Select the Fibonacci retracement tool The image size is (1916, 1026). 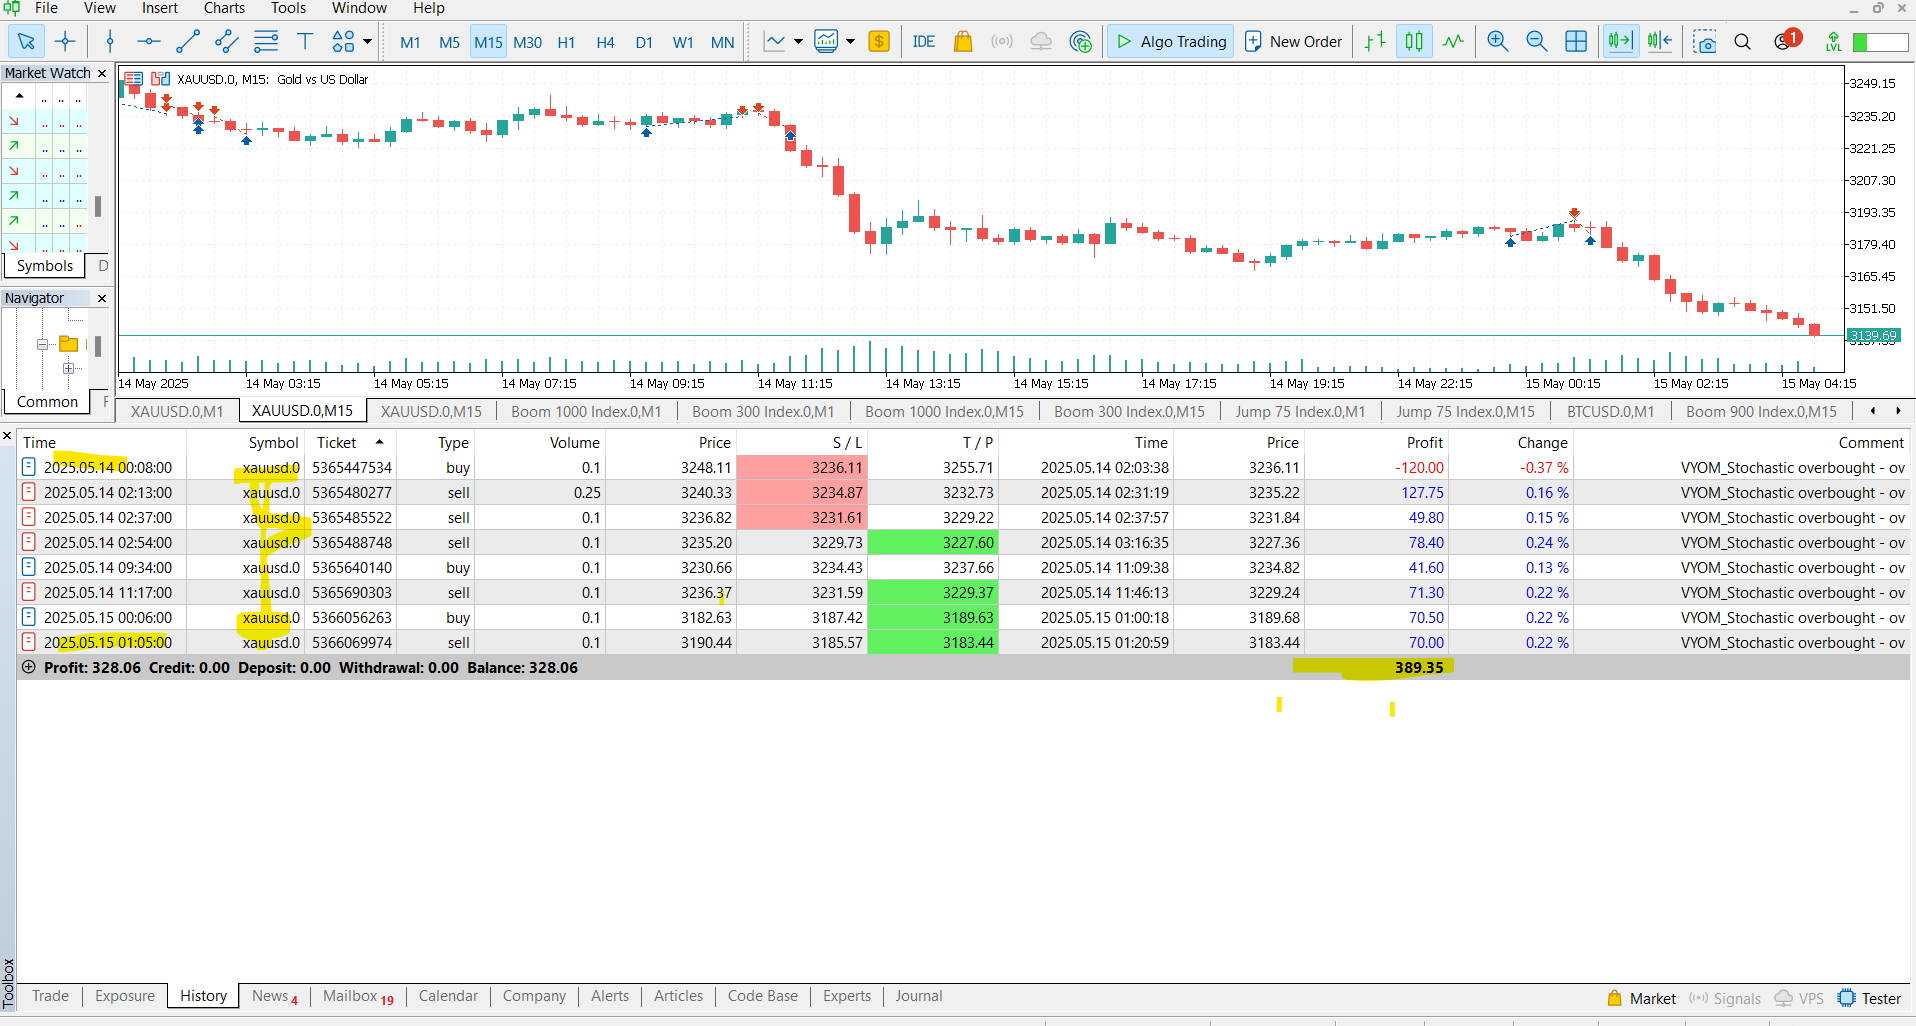pyautogui.click(x=266, y=42)
